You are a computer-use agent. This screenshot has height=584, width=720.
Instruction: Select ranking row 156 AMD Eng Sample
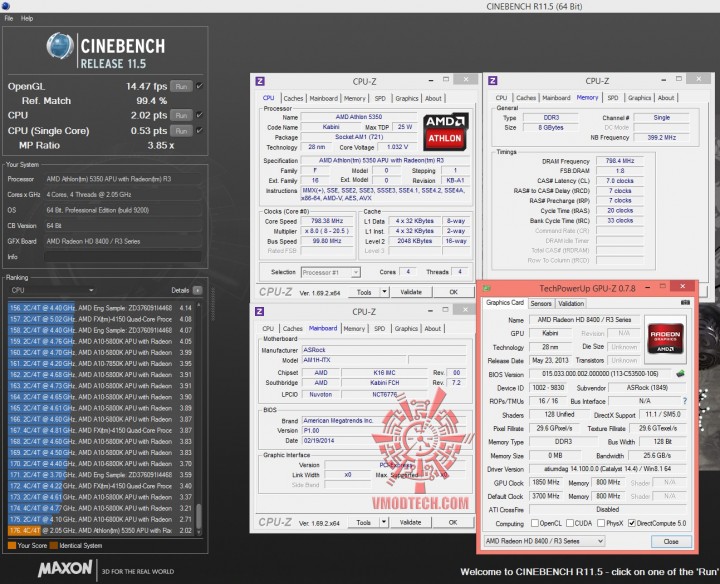[x=101, y=308]
